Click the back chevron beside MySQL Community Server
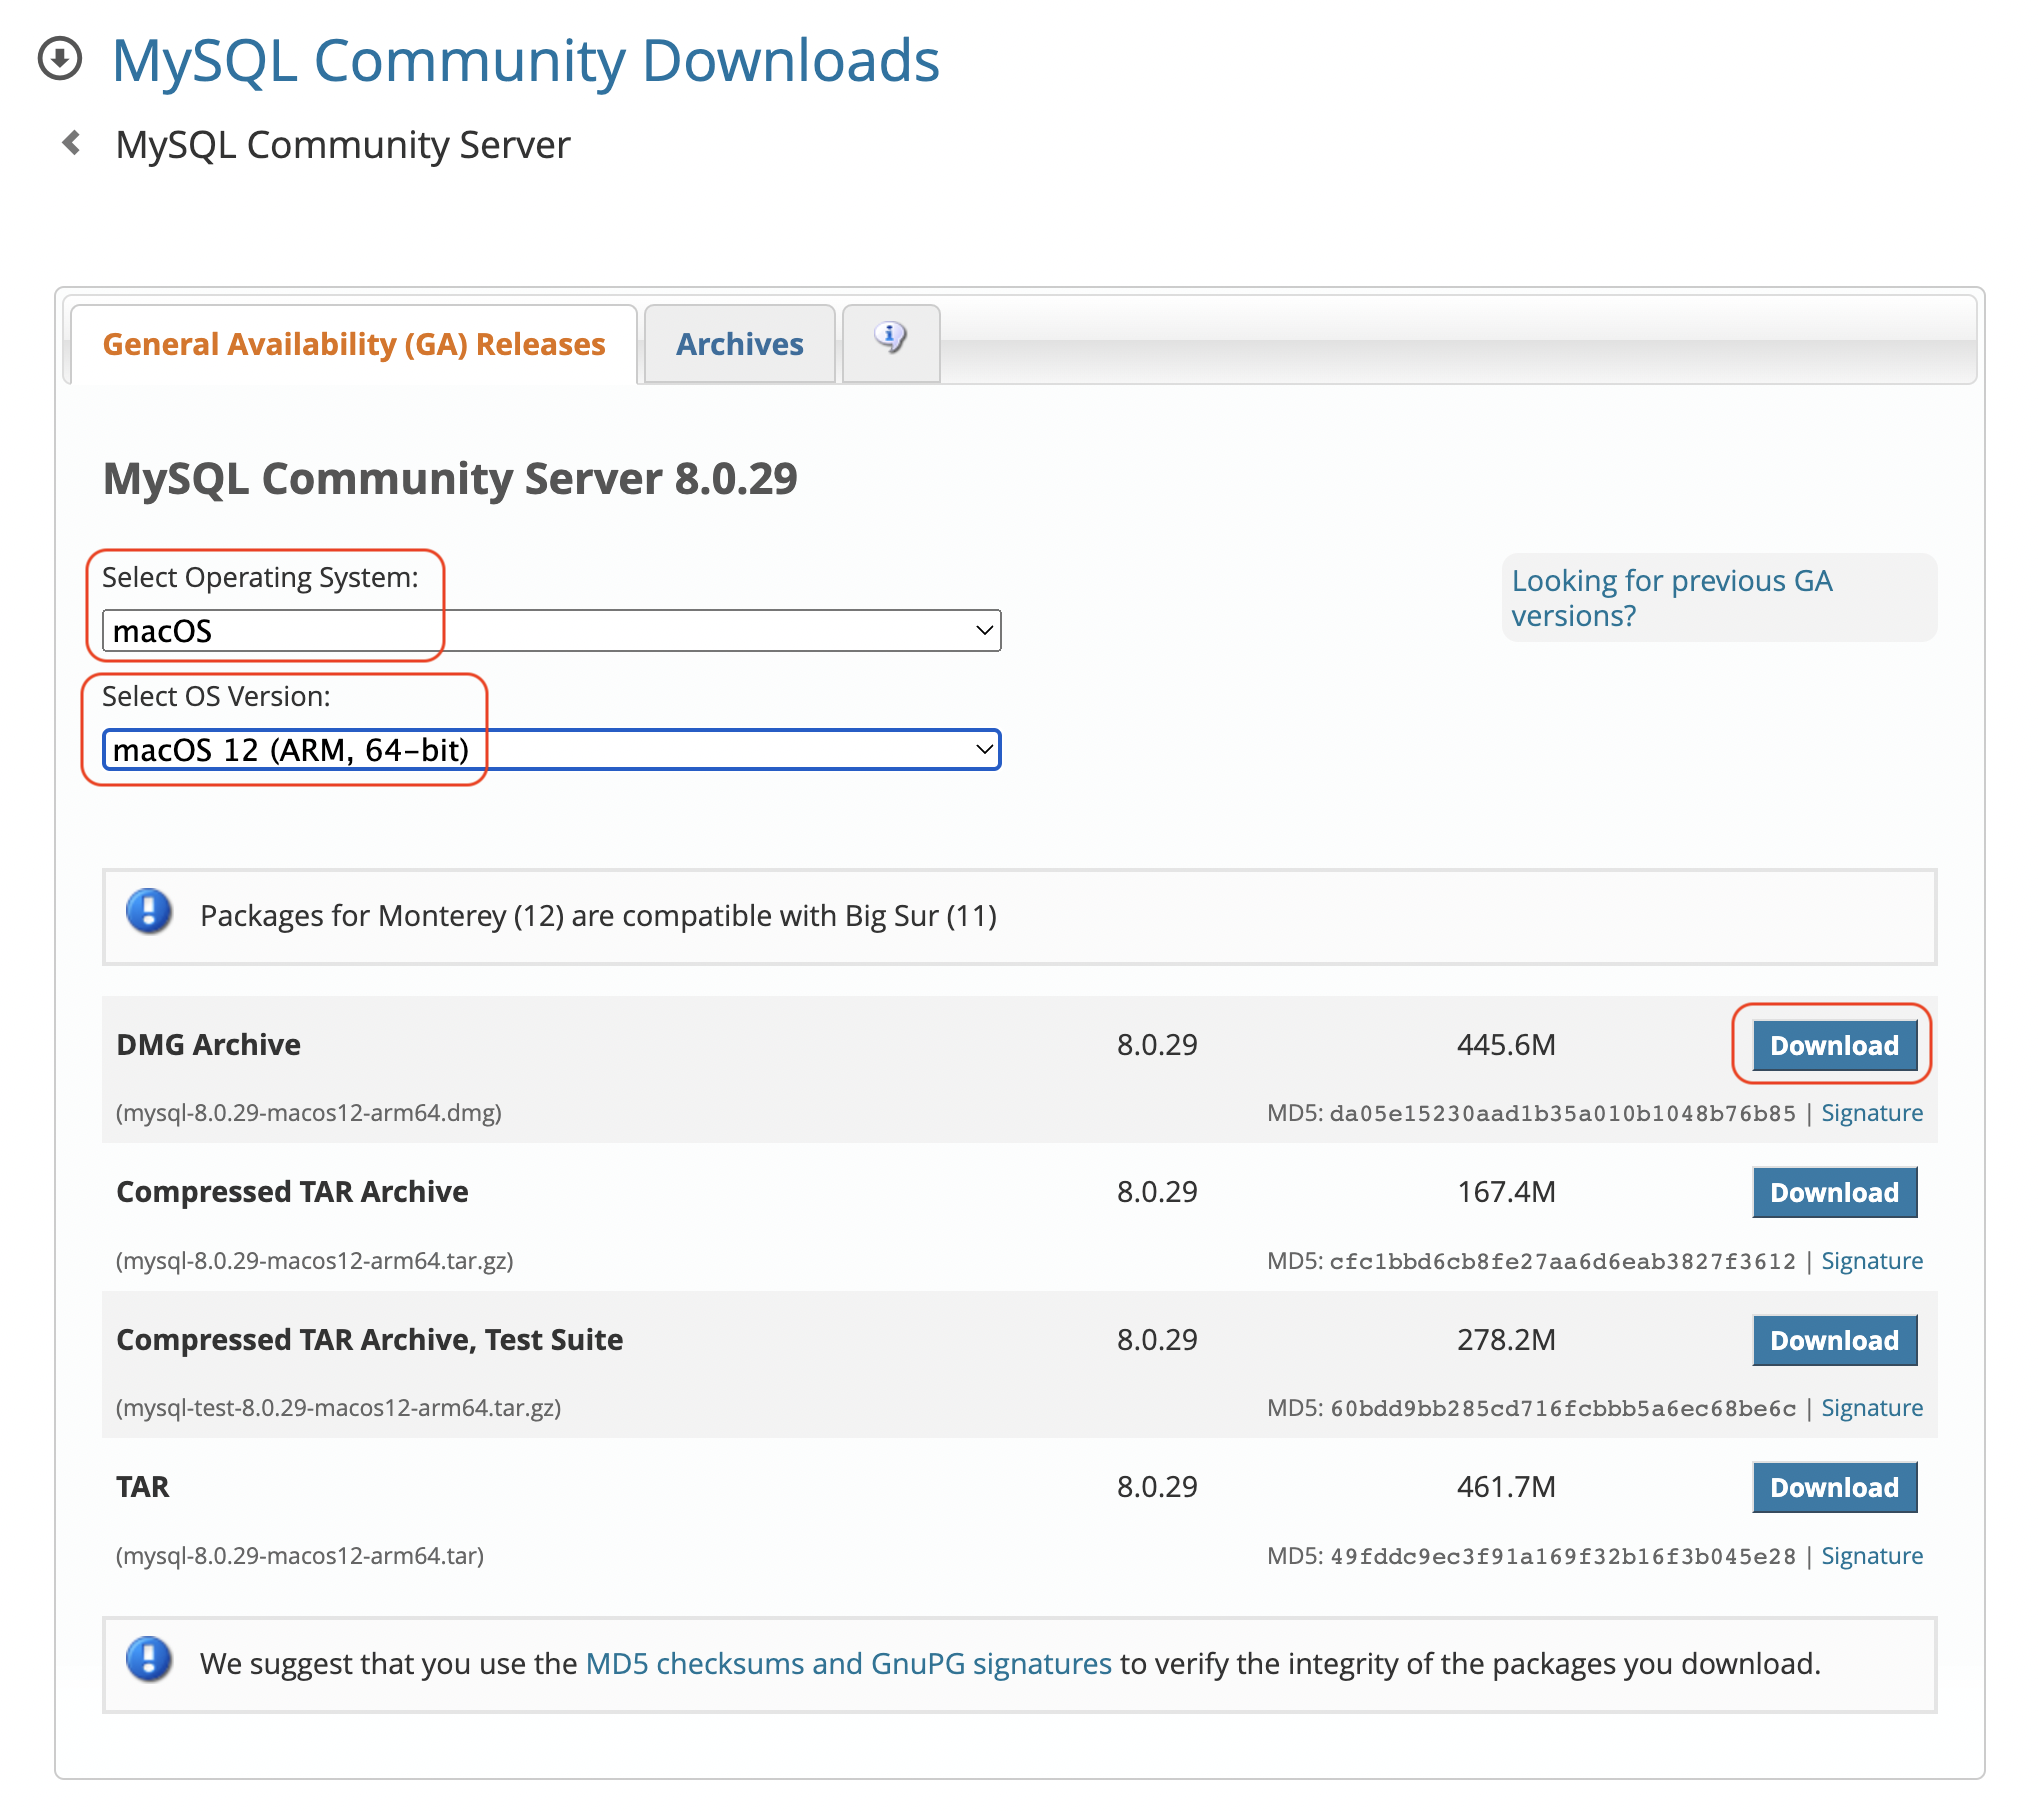Viewport: 2038px width, 1812px height. tap(72, 143)
